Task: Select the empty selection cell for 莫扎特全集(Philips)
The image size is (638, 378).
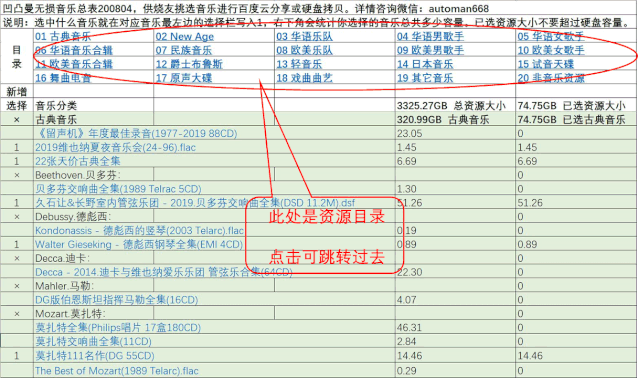Action: pos(17,328)
